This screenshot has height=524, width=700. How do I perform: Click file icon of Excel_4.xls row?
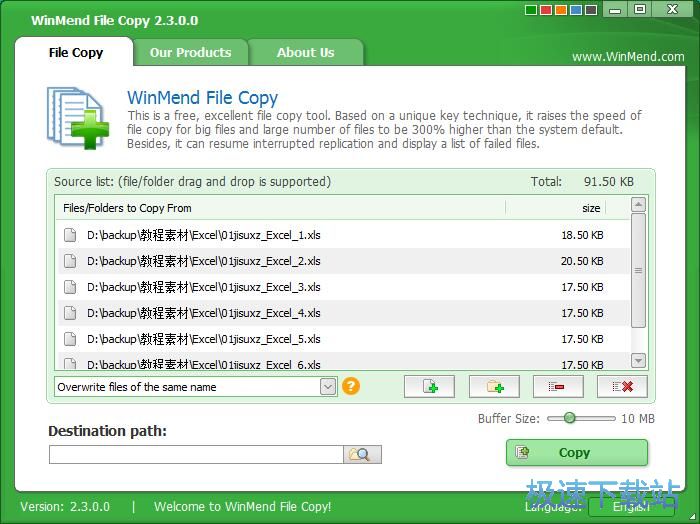[70, 313]
